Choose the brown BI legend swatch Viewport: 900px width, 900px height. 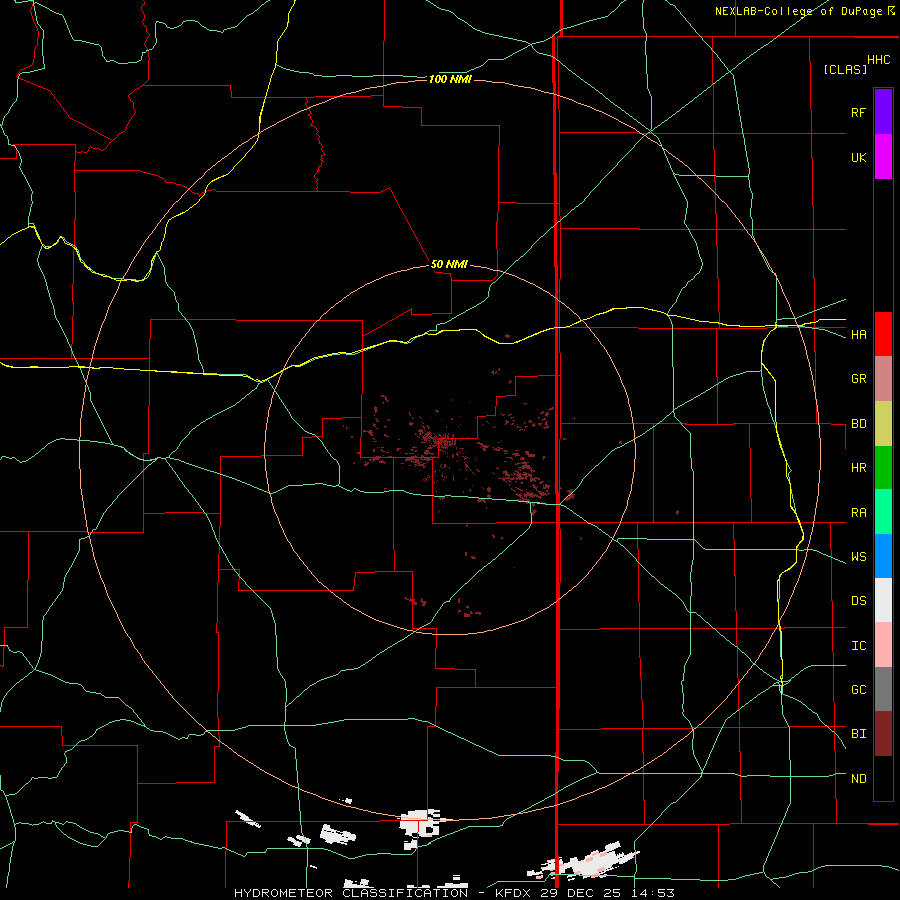point(883,734)
